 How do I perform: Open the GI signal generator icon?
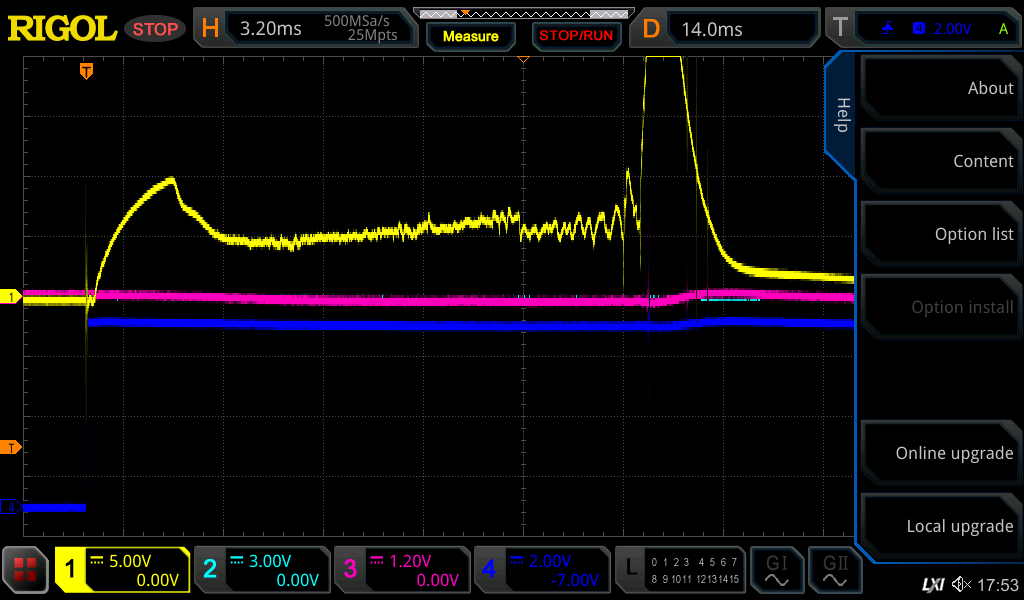[x=776, y=570]
